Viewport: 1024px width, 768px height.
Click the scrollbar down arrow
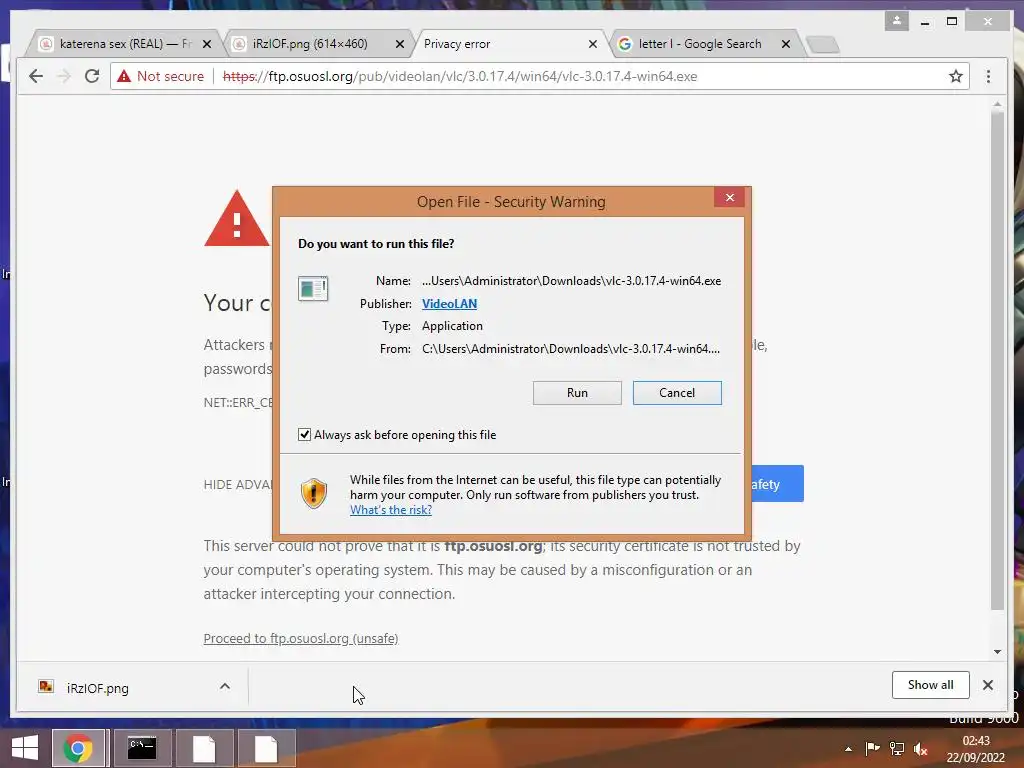point(997,651)
